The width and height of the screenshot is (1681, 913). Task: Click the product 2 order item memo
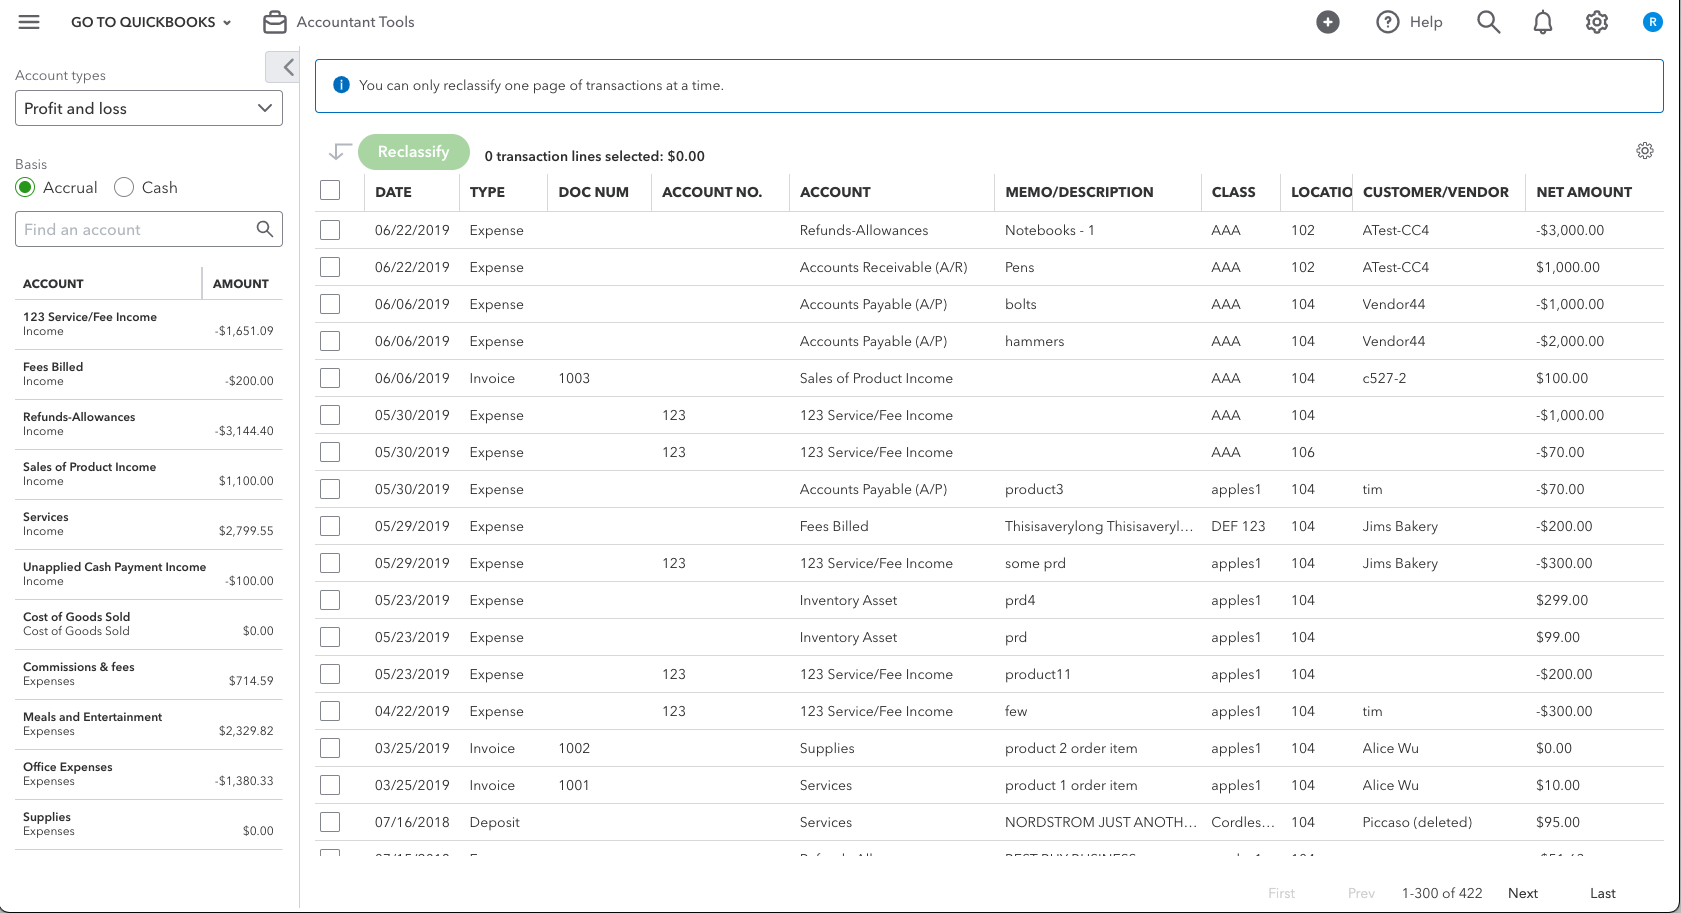[1071, 748]
